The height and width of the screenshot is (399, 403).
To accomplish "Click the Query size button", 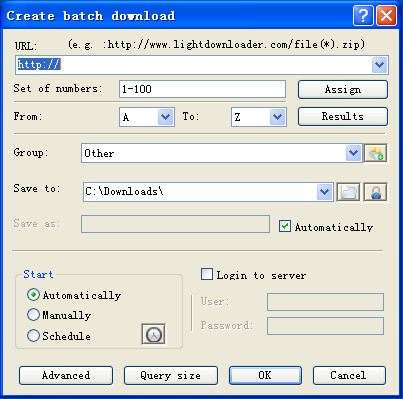I will (x=171, y=375).
